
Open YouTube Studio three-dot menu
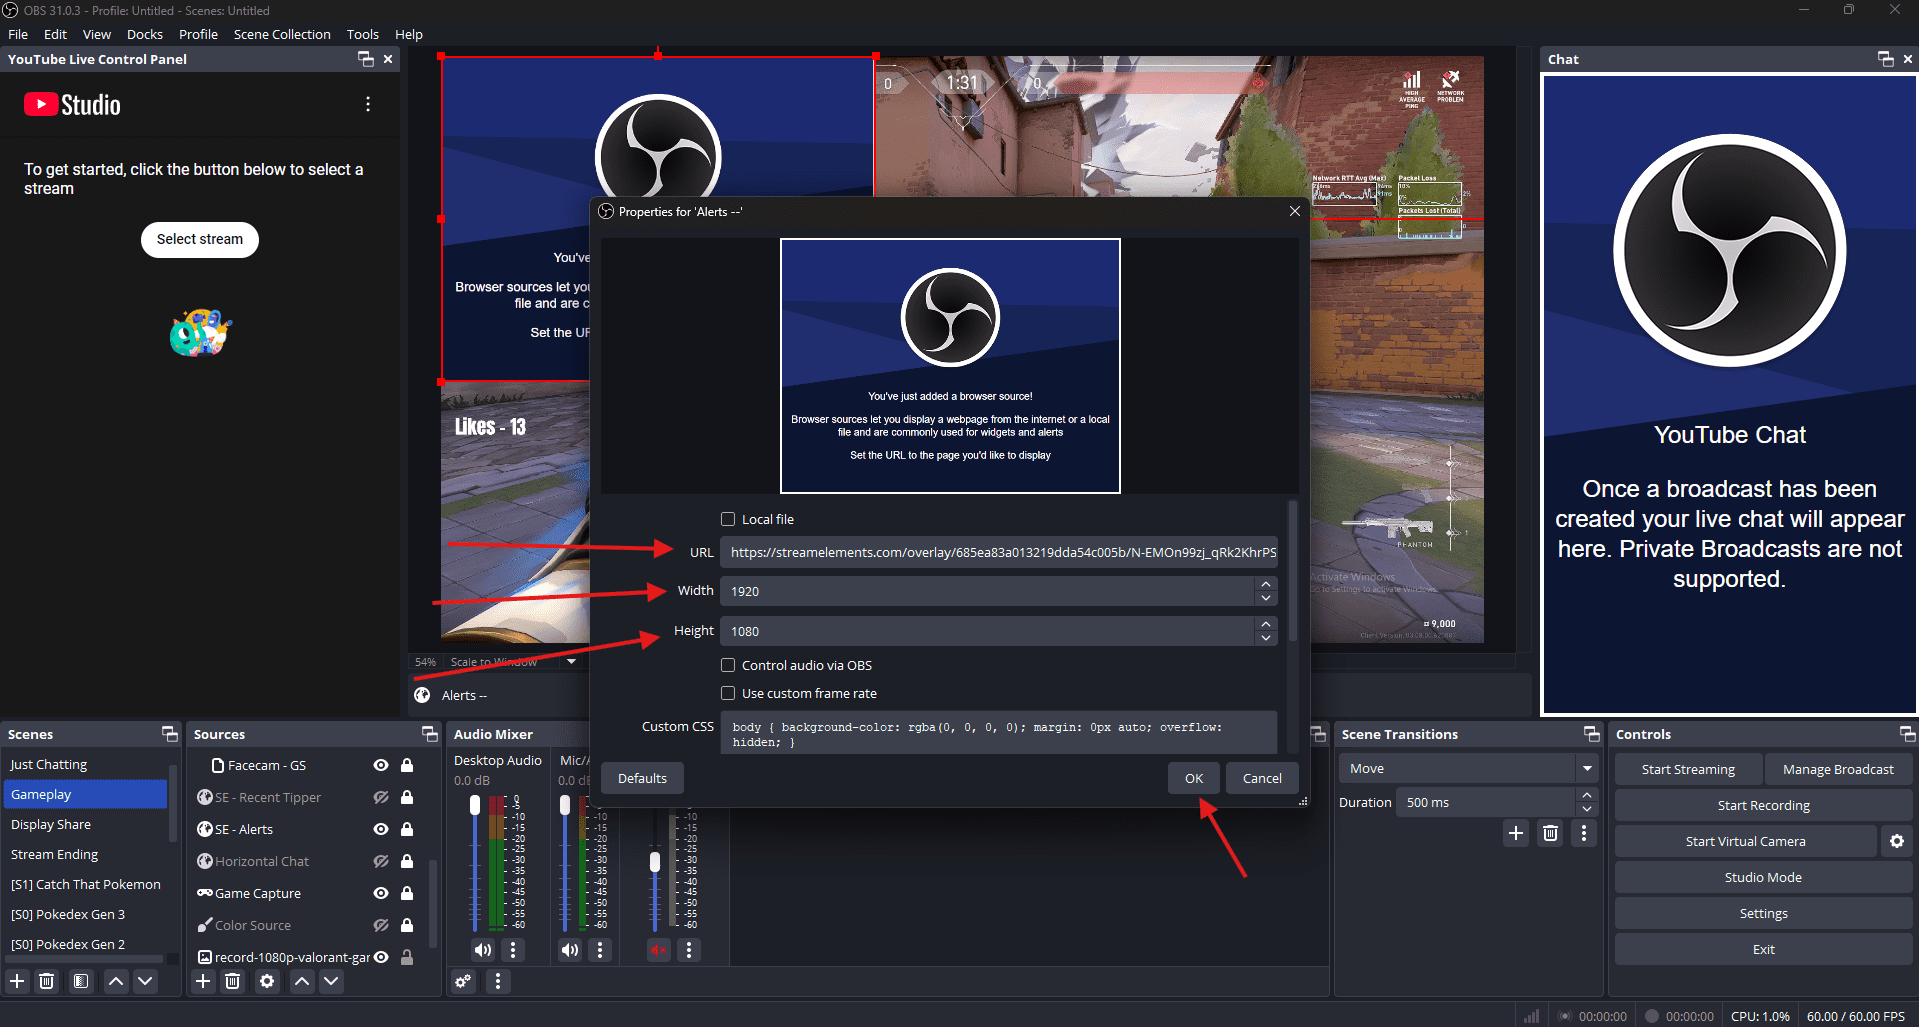pos(368,105)
